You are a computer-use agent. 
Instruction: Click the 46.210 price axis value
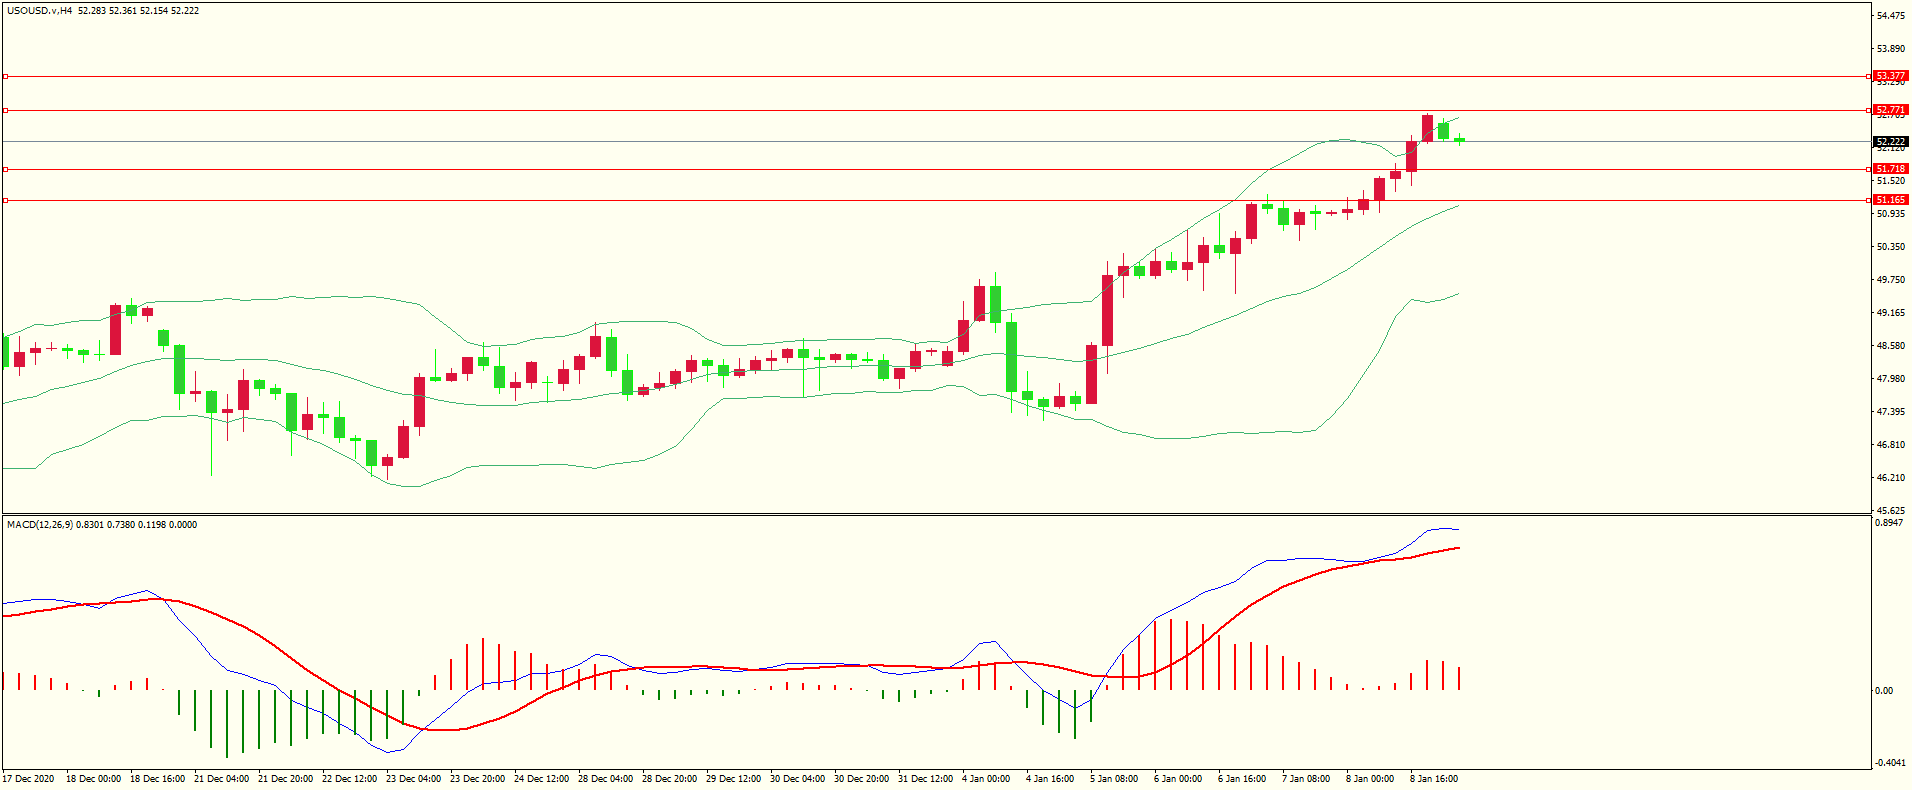[x=1890, y=478]
